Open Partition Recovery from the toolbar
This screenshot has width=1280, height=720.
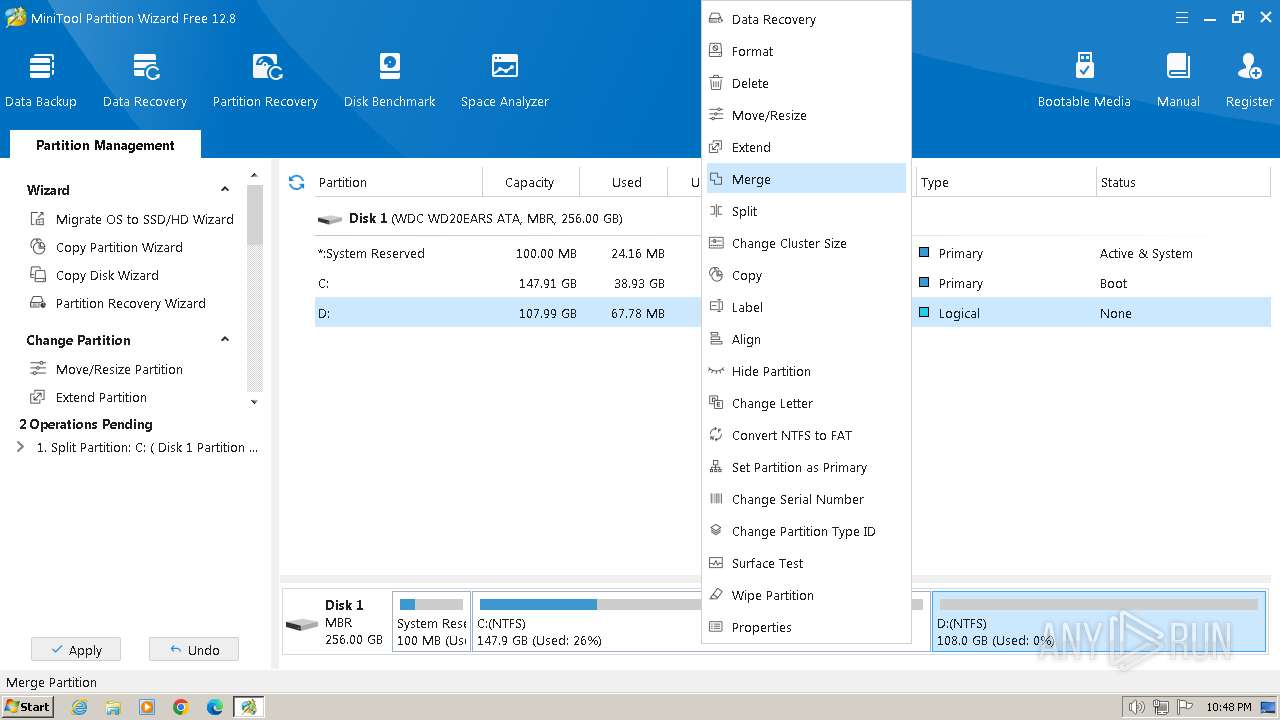coord(265,80)
